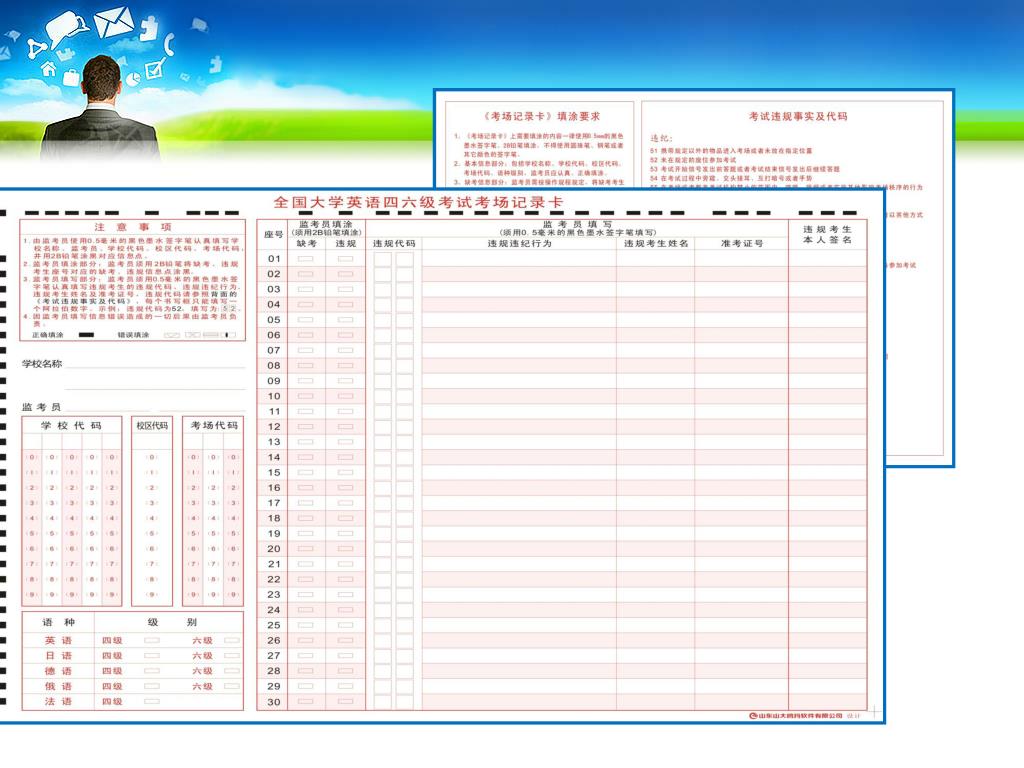This screenshot has height=768, width=1024.
Task: Click the 语种 table header
Action: click(58, 622)
